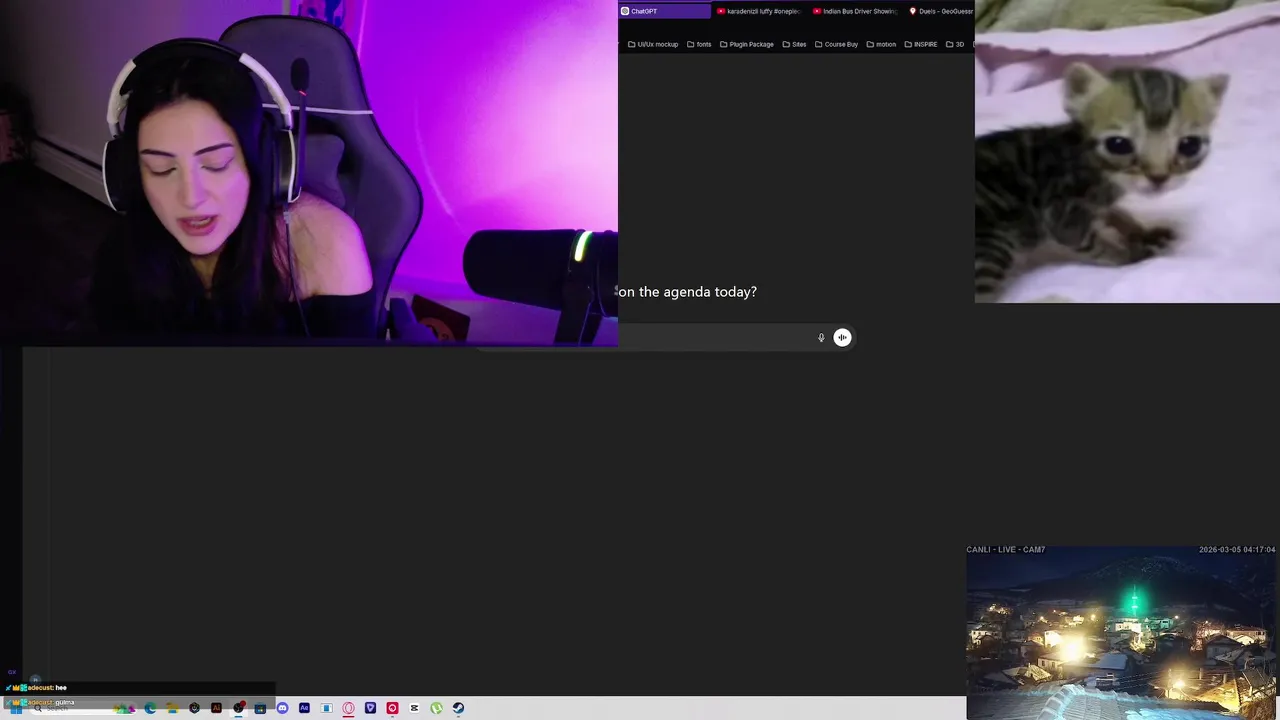Image resolution: width=1280 pixels, height=720 pixels.
Task: Open the UI/Ux mockup bookmark folder
Action: pos(653,44)
